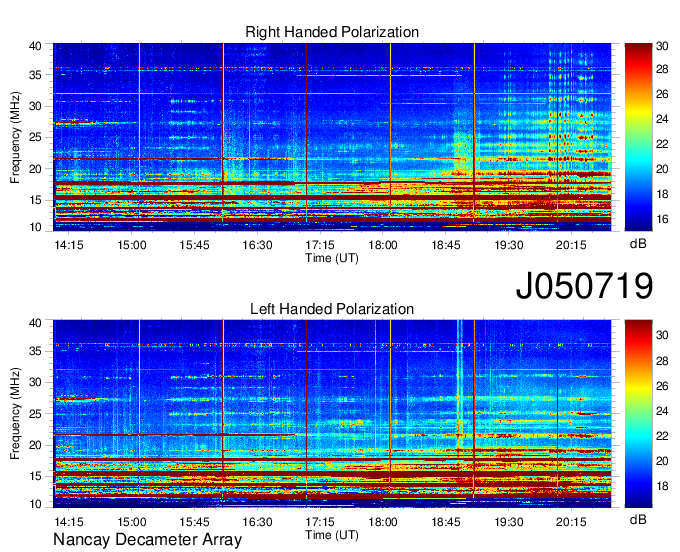Click the "18:45" time tick on the right-handed plot

tap(446, 245)
